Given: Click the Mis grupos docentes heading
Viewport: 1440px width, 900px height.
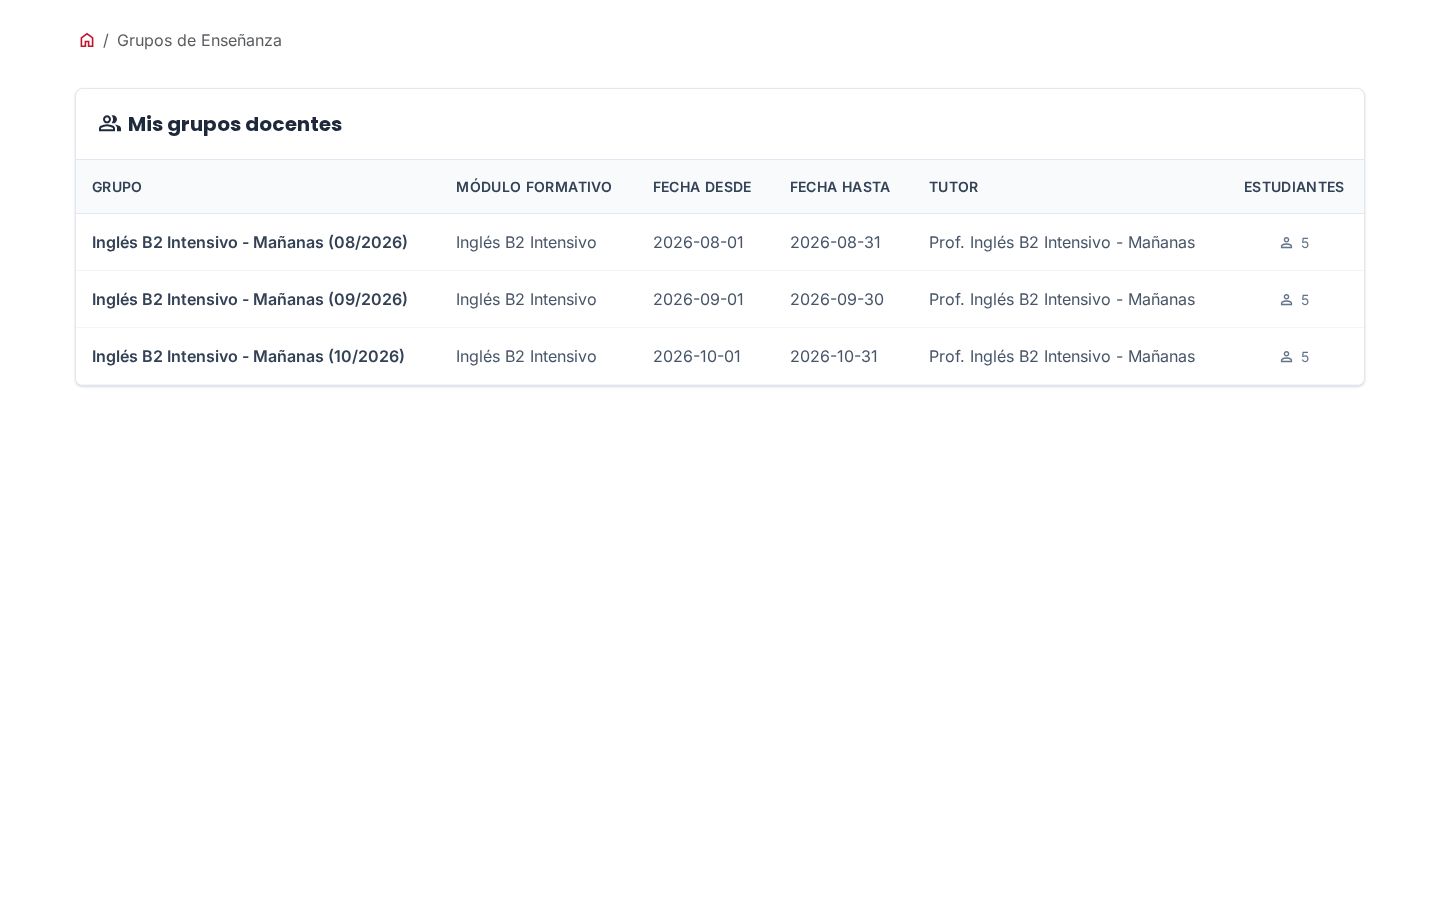Looking at the screenshot, I should point(235,124).
